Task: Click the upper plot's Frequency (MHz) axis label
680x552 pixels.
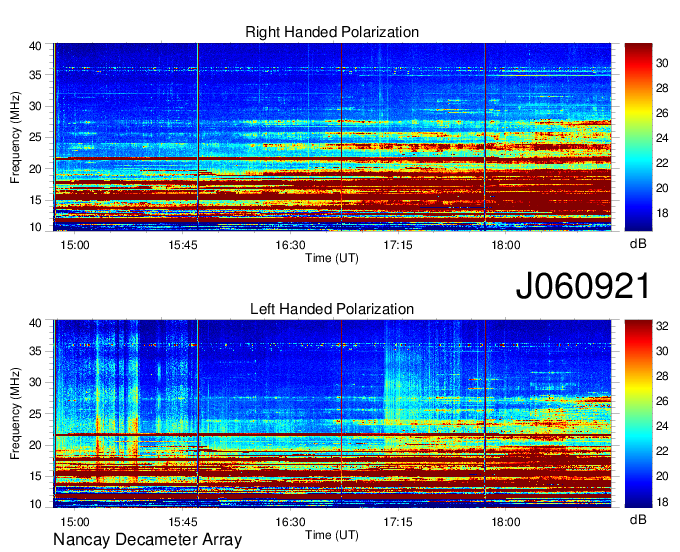Action: click(15, 137)
